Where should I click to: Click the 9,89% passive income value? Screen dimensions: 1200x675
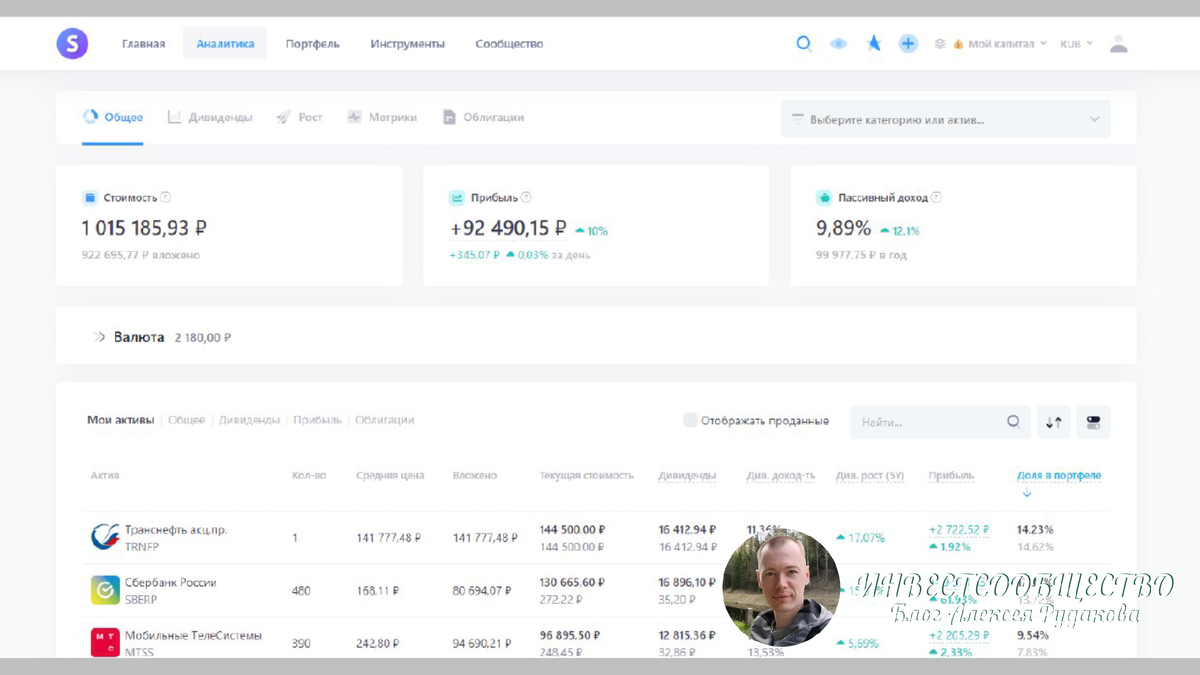click(x=843, y=228)
